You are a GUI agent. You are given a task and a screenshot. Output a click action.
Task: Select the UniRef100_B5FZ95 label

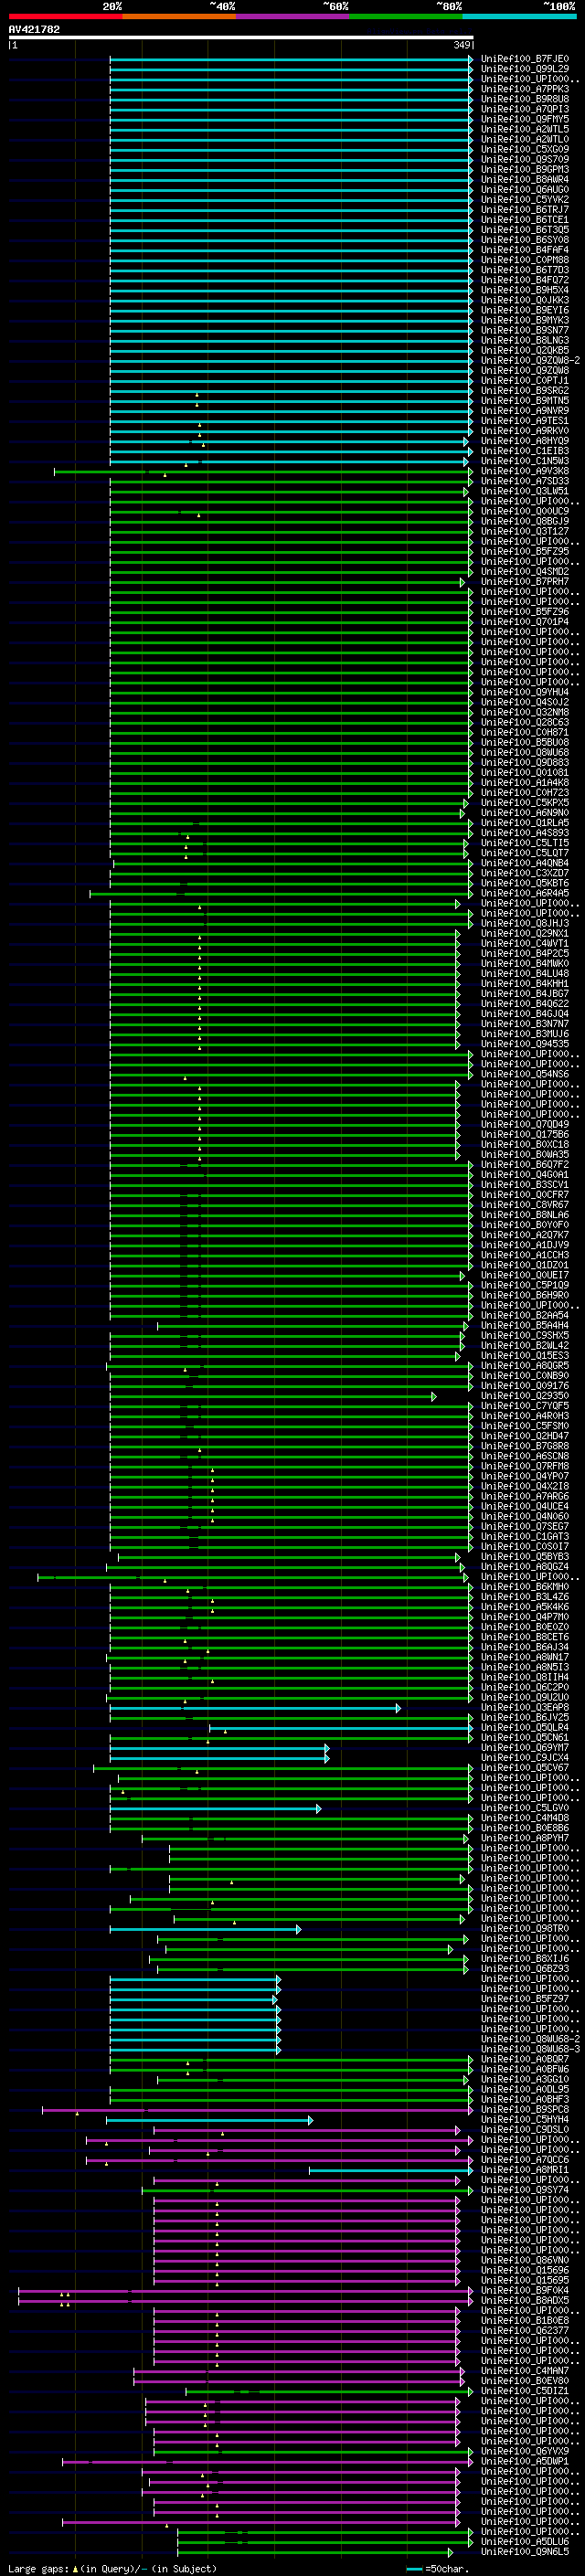(525, 551)
